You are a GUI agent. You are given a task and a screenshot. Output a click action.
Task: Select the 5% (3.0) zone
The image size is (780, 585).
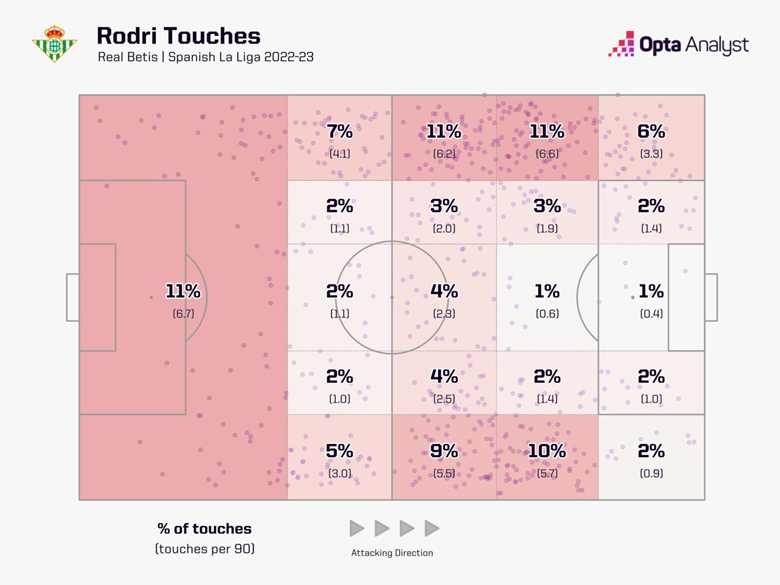click(x=339, y=458)
